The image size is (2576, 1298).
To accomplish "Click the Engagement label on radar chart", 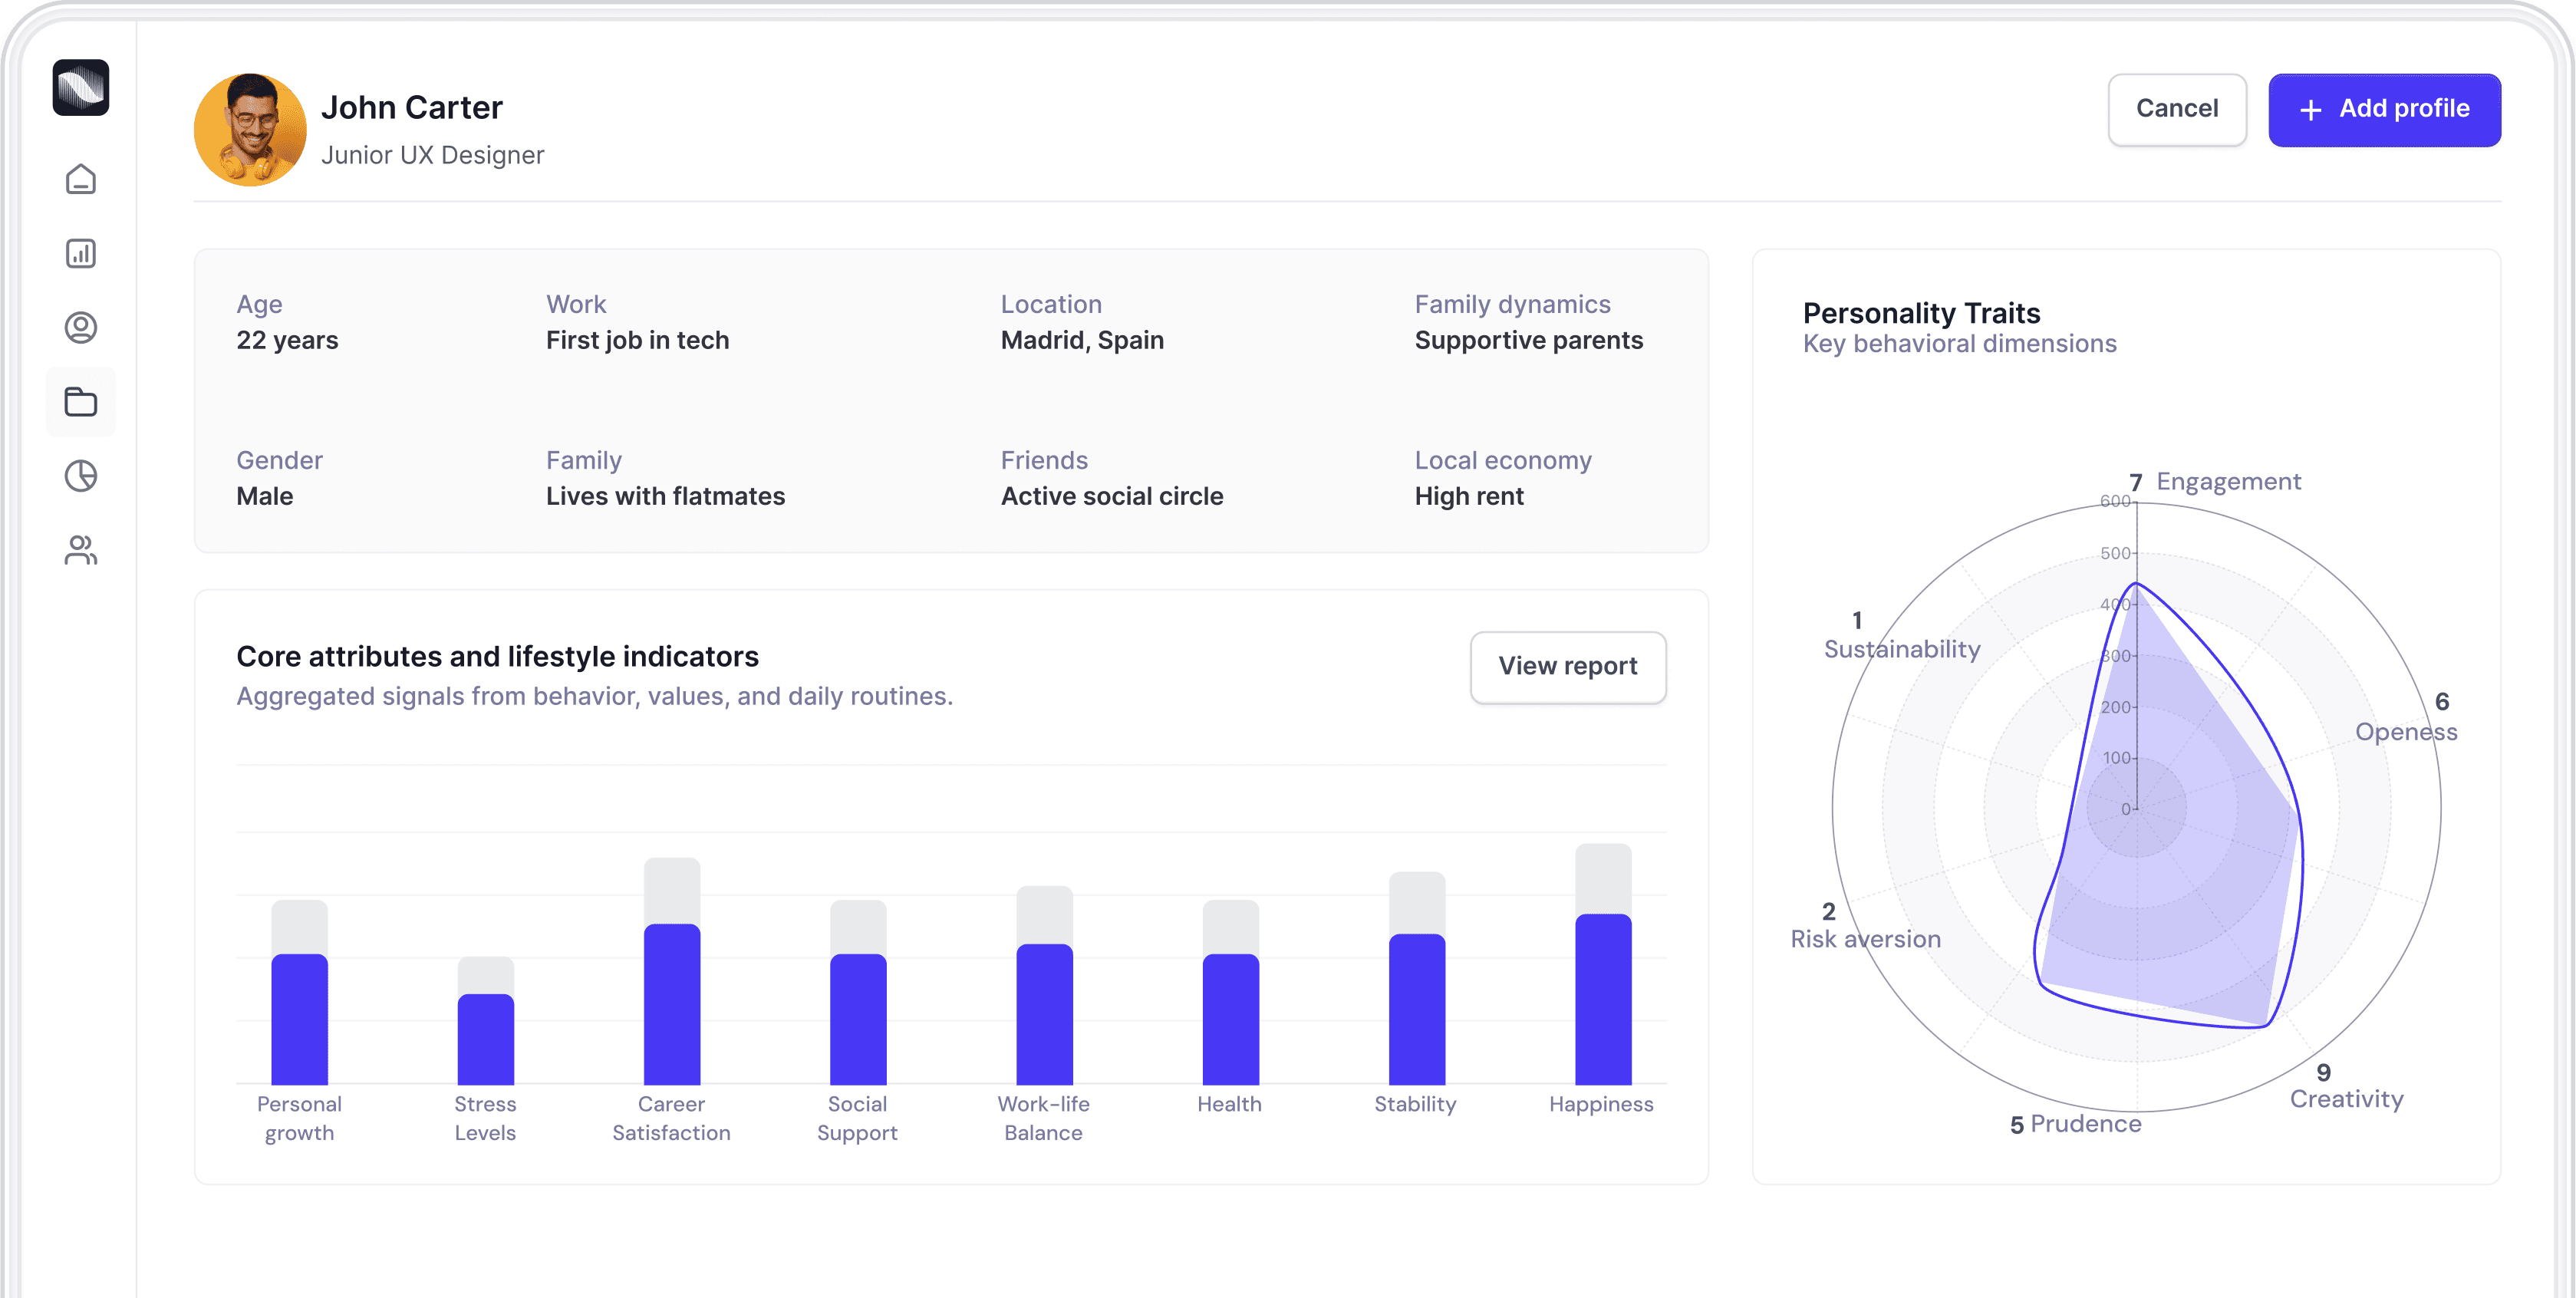I will (2228, 482).
